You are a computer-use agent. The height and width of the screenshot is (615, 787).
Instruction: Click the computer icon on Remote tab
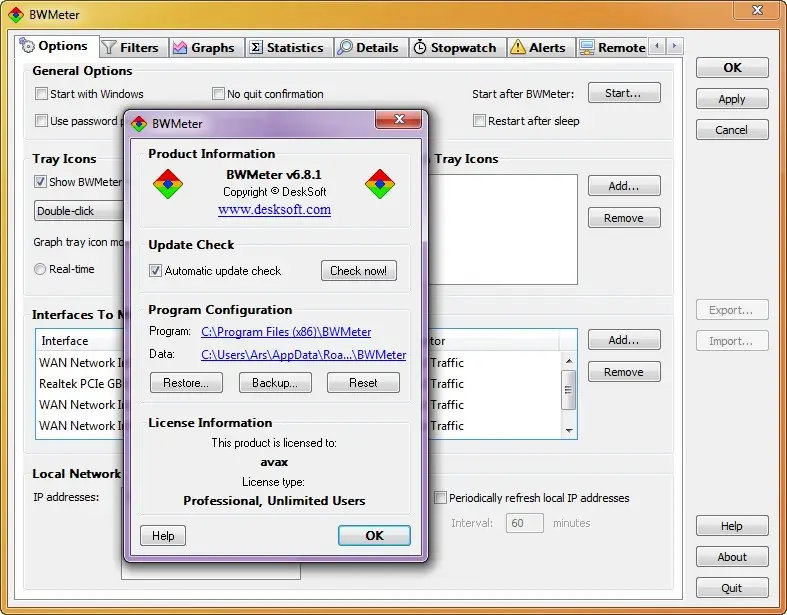pos(586,48)
